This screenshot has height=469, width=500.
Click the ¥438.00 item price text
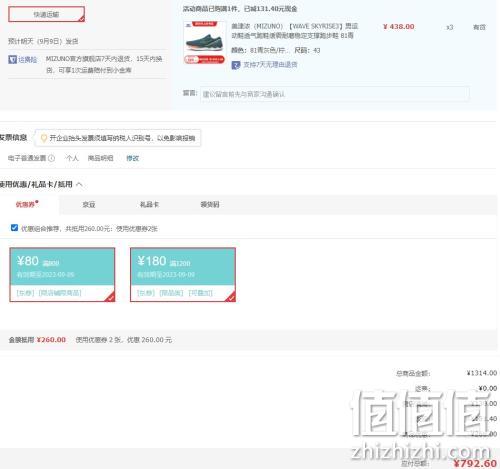399,27
